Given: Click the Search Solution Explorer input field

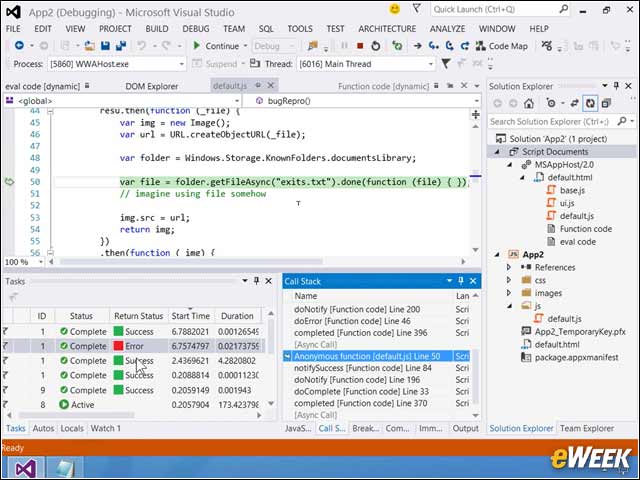Looking at the screenshot, I should (x=554, y=122).
